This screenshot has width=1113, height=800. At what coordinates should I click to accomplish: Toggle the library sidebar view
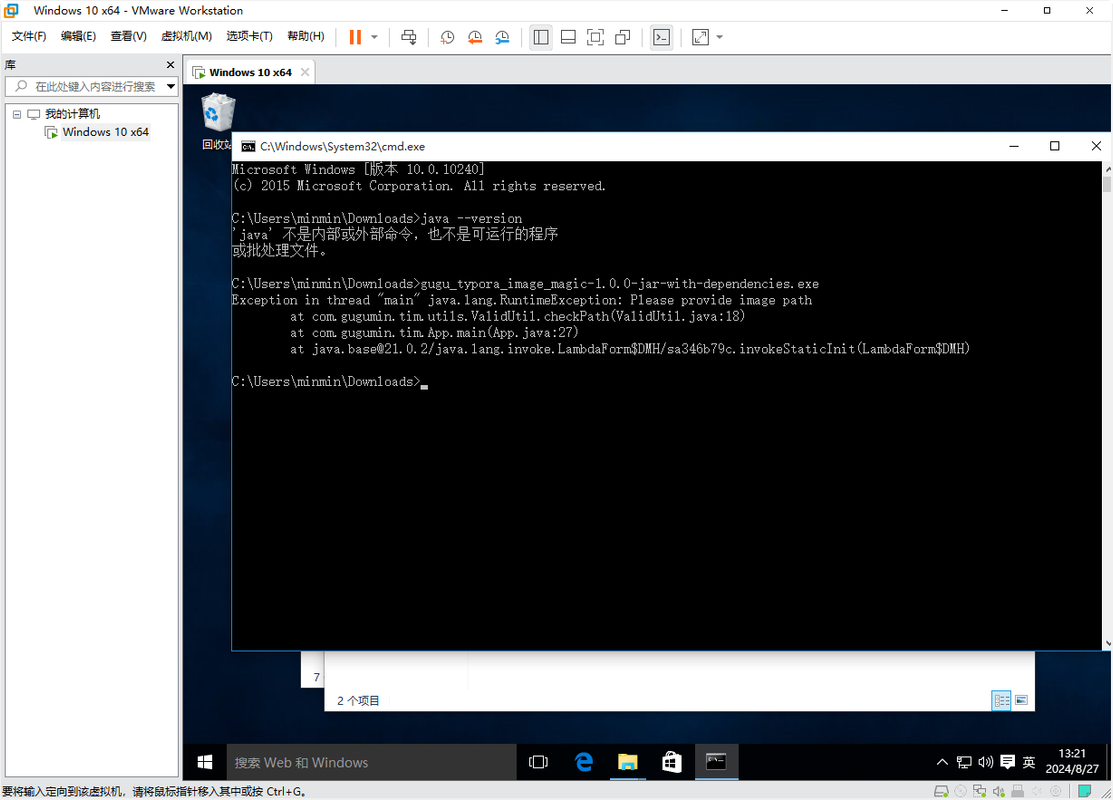541,37
